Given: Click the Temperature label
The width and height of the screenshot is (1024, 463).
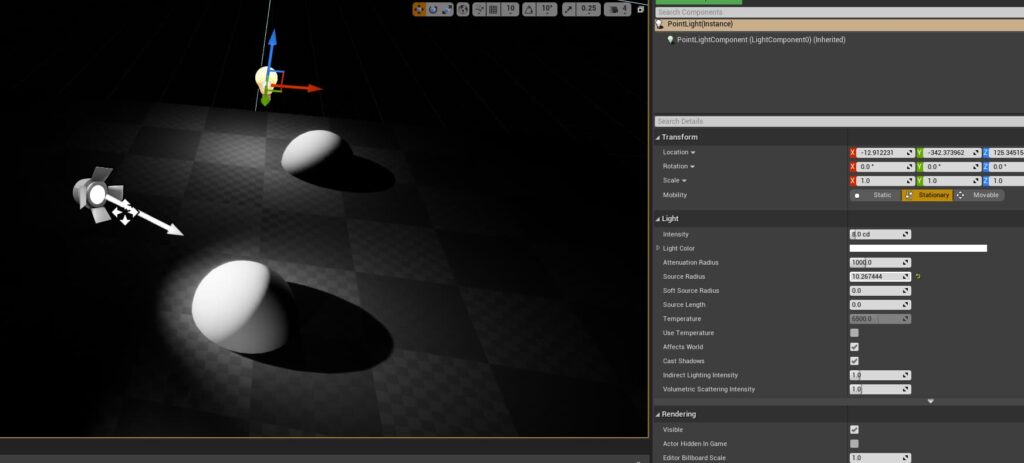Looking at the screenshot, I should (682, 319).
